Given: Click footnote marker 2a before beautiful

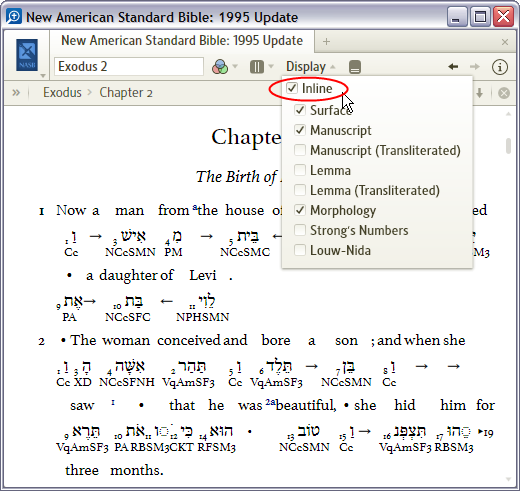Looking at the screenshot, I should click(270, 402).
